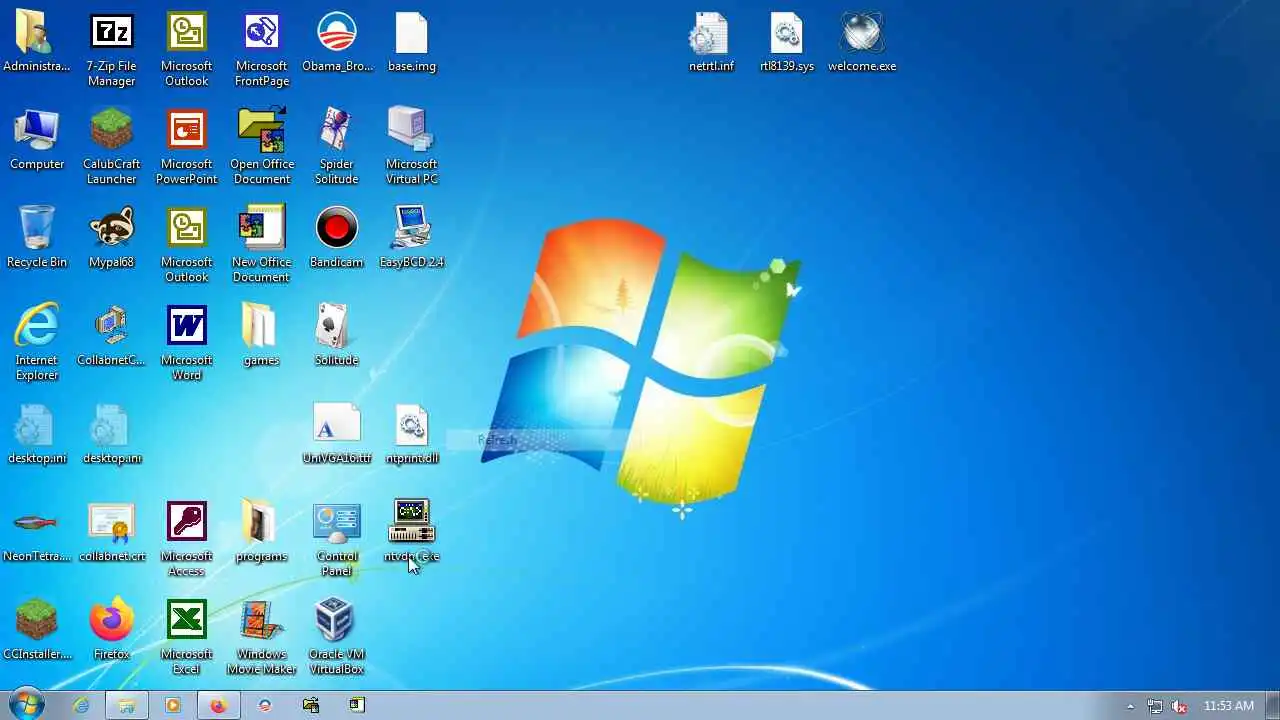Click the muted volume tray icon
The width and height of the screenshot is (1280, 720).
coord(1179,706)
